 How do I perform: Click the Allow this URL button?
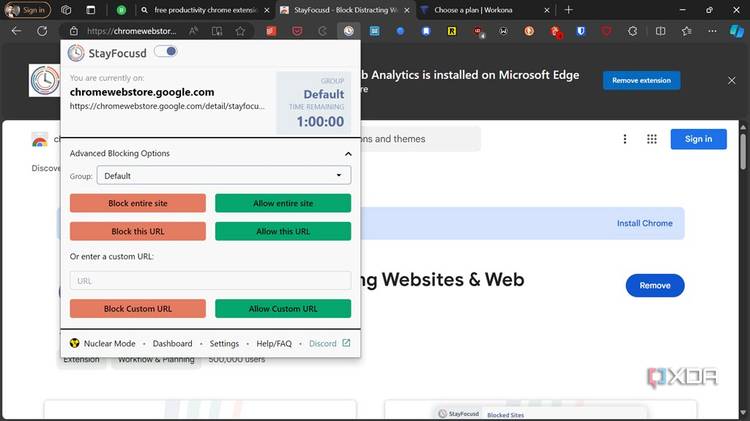point(283,231)
